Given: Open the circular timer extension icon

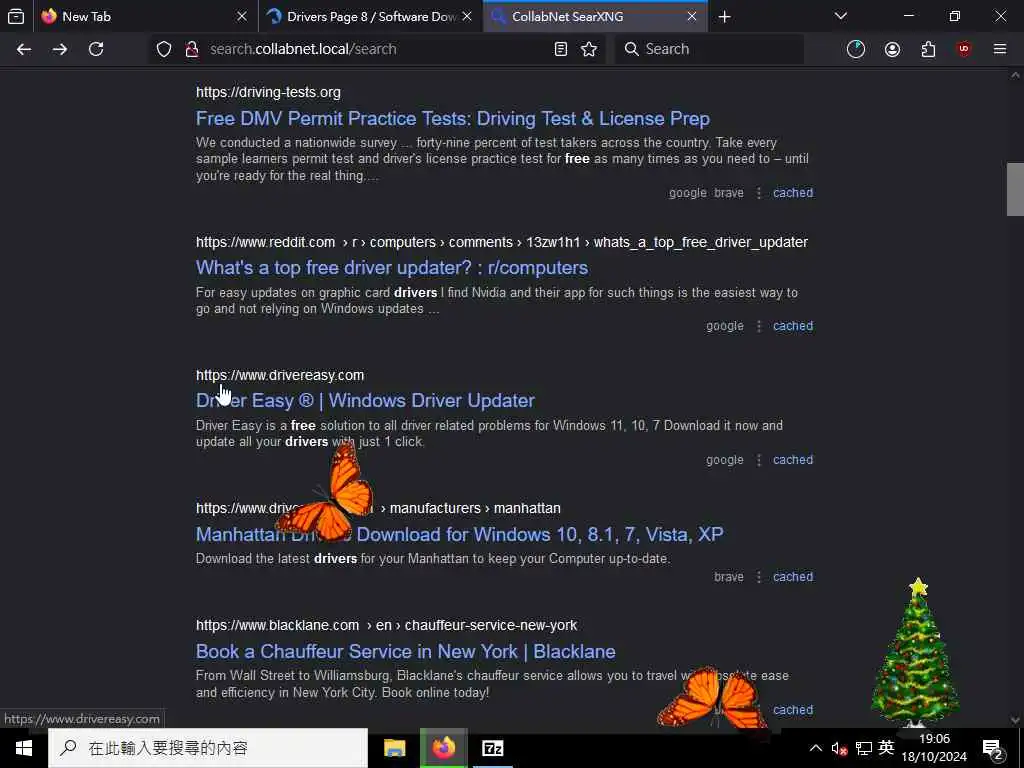Looking at the screenshot, I should click(x=856, y=49).
